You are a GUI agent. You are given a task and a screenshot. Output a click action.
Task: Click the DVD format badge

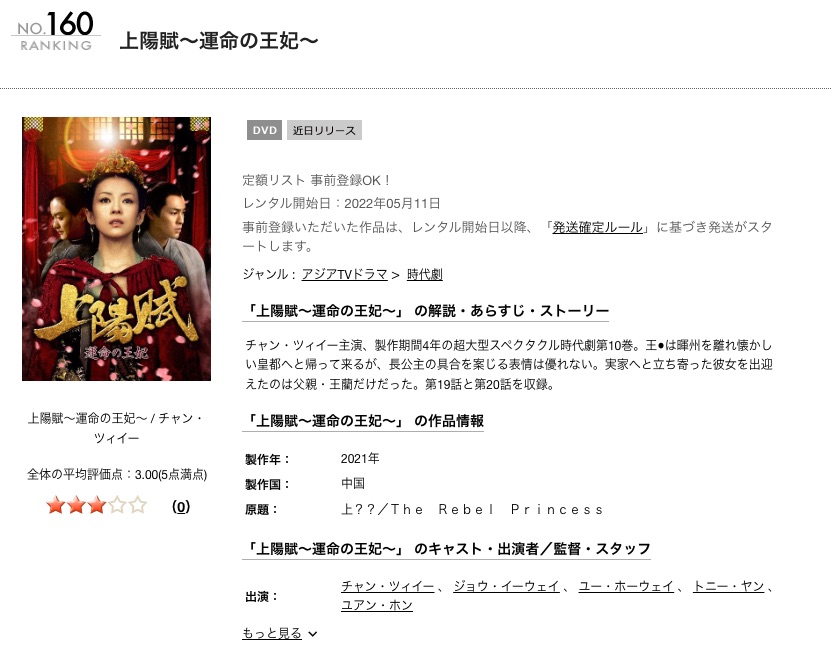pos(264,130)
